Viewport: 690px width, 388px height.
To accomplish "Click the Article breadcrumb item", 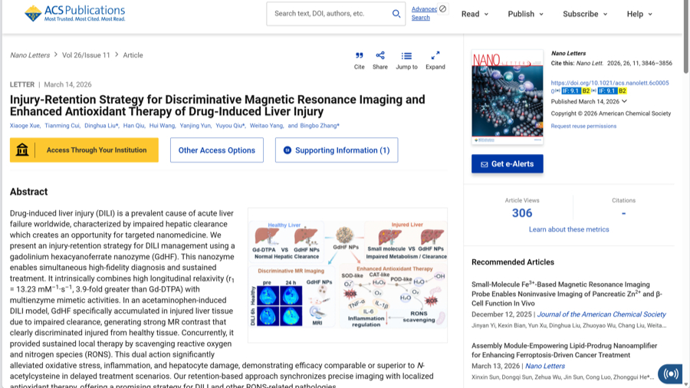I will coord(133,55).
